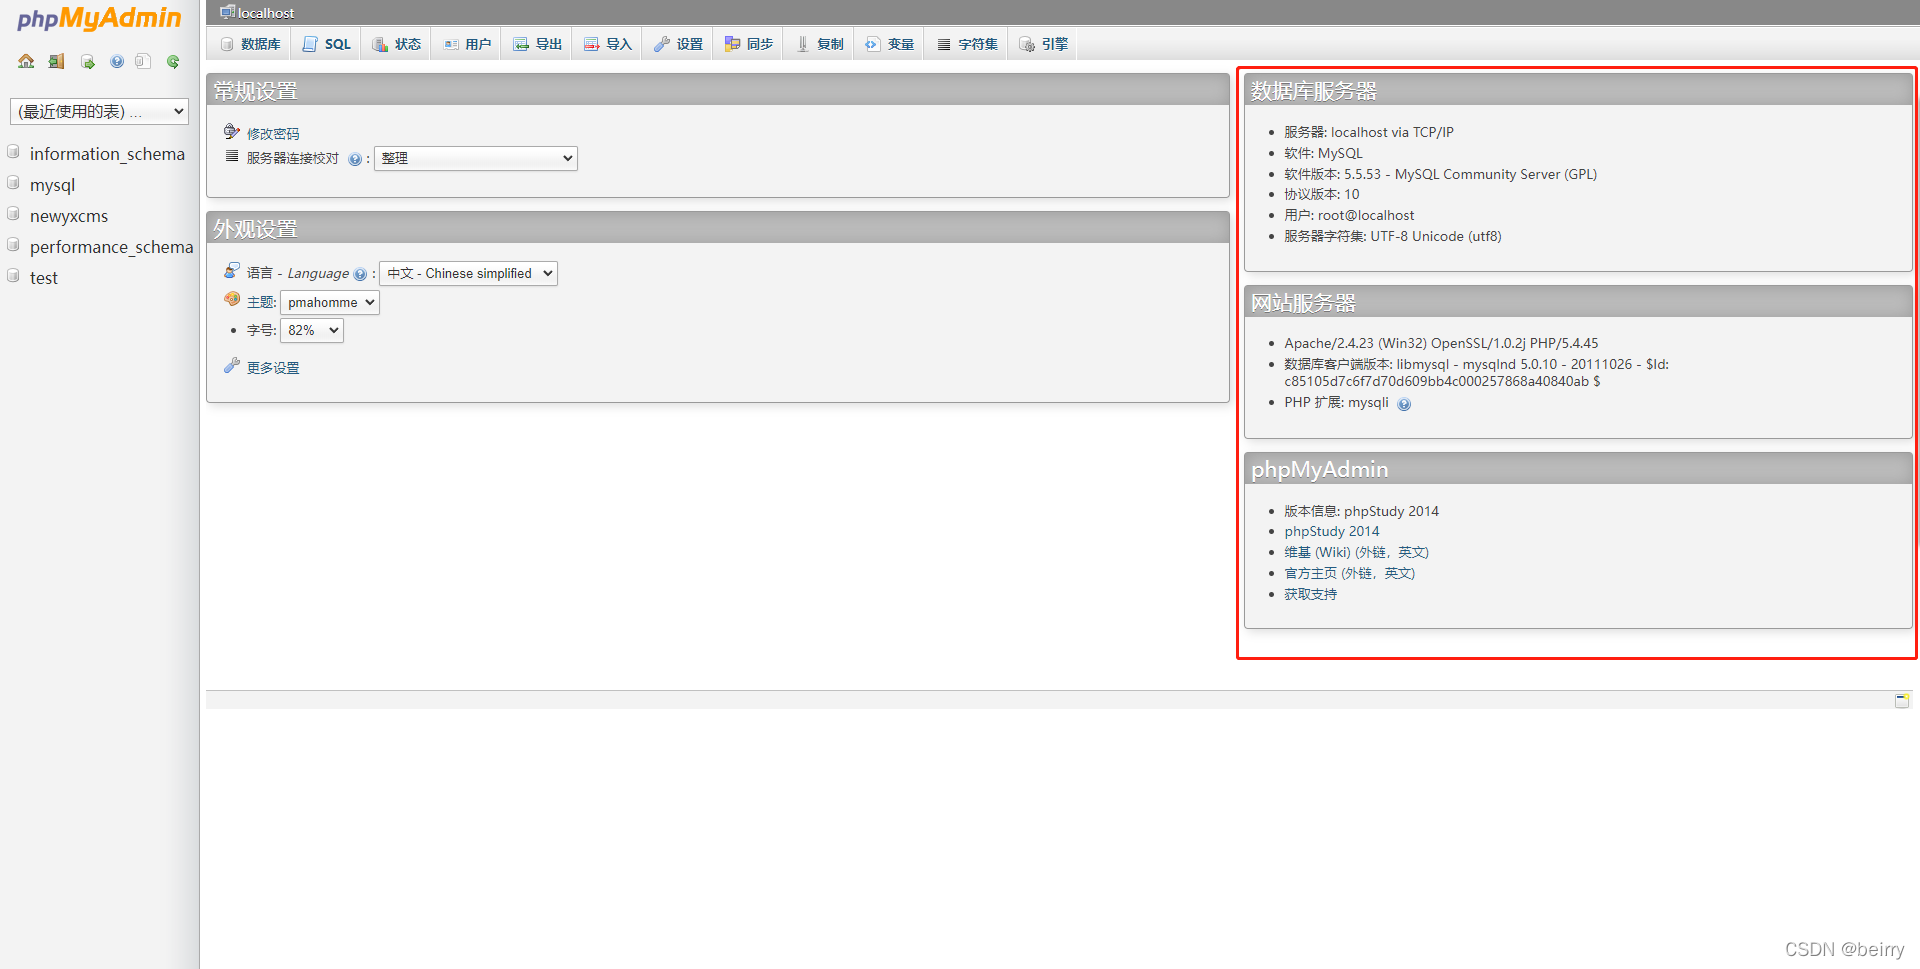The image size is (1920, 969).
Task: Click the database icon beside performance_schema
Action: pyautogui.click(x=14, y=245)
